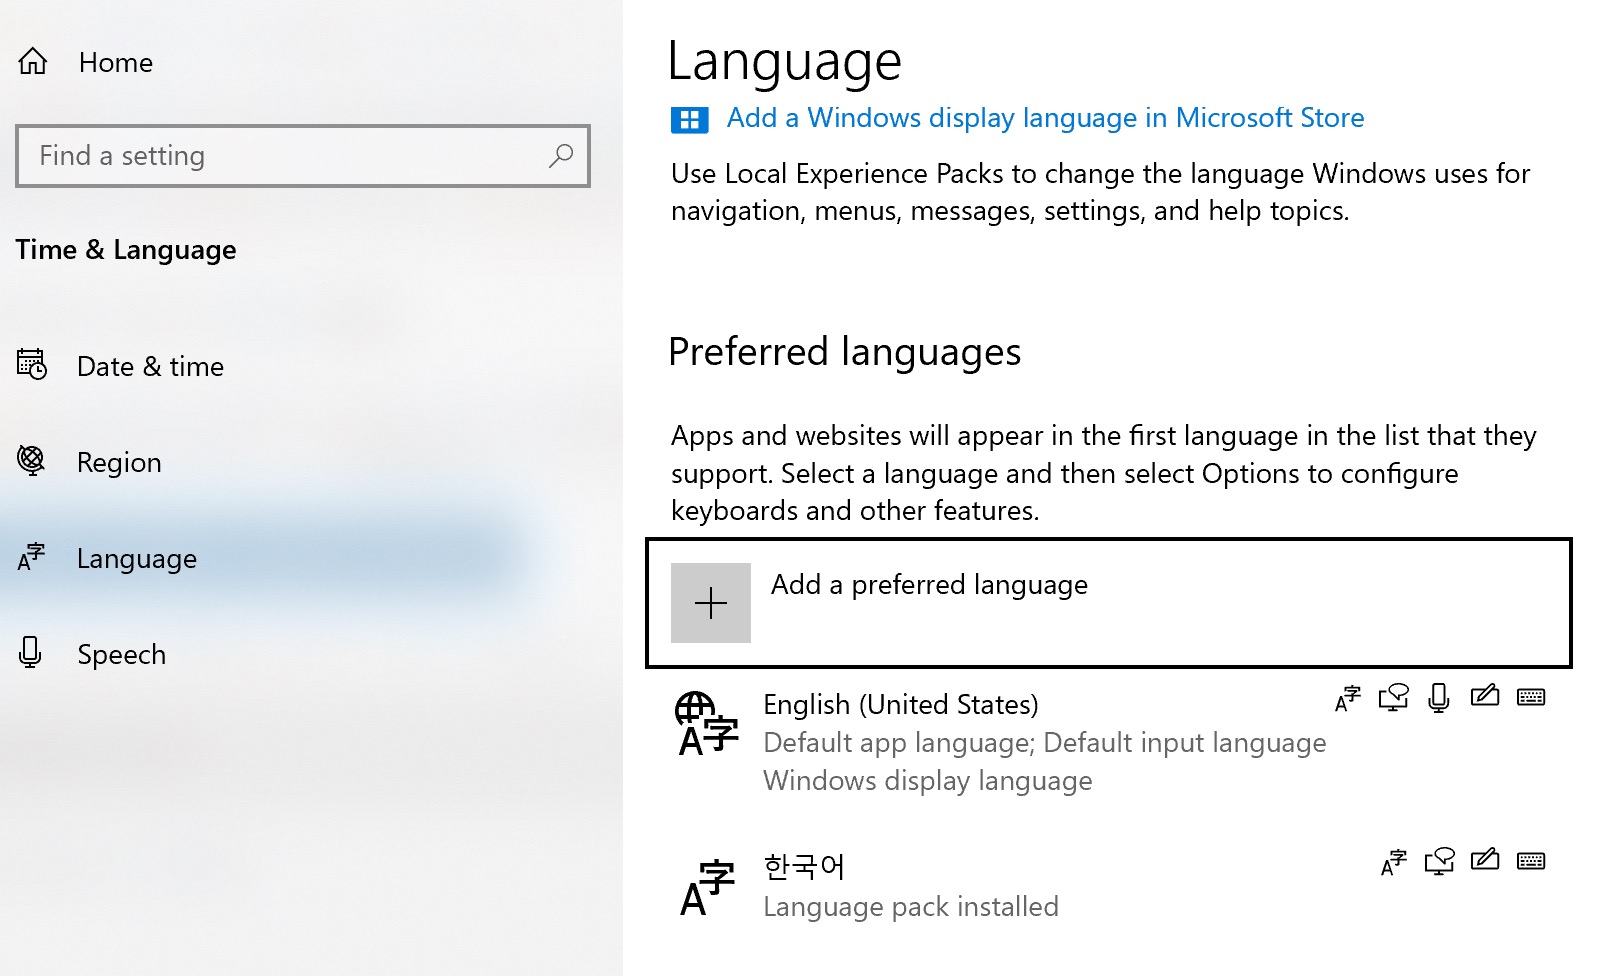Click the Microsoft Store icon

click(x=689, y=120)
